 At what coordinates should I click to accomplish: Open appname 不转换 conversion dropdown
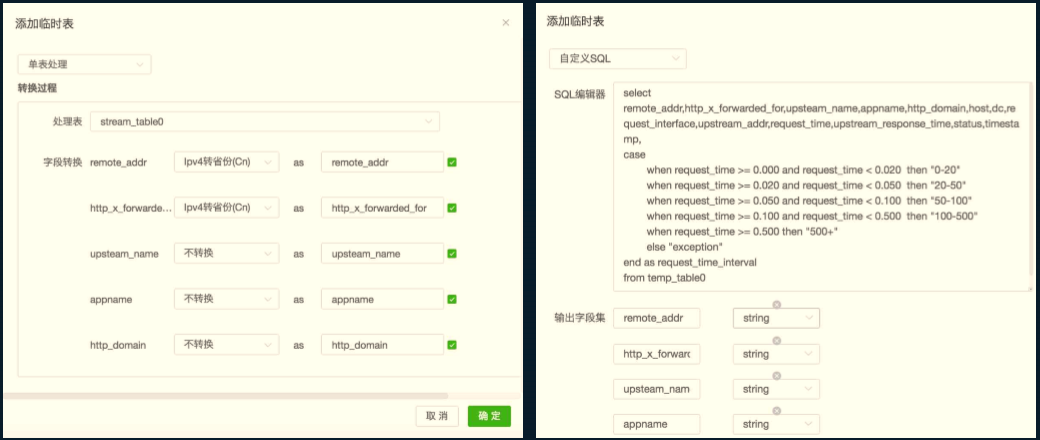pos(226,299)
